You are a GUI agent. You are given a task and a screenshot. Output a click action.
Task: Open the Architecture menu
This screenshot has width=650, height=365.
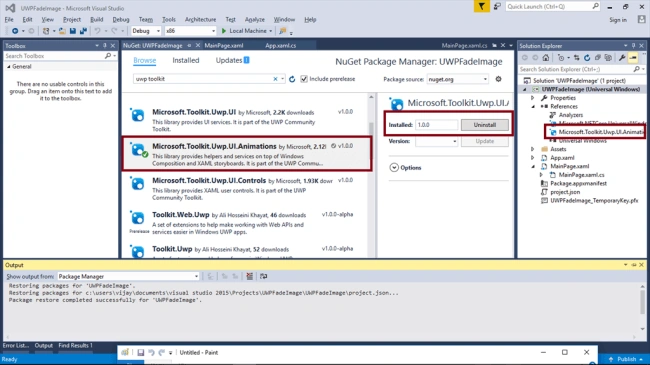201,19
